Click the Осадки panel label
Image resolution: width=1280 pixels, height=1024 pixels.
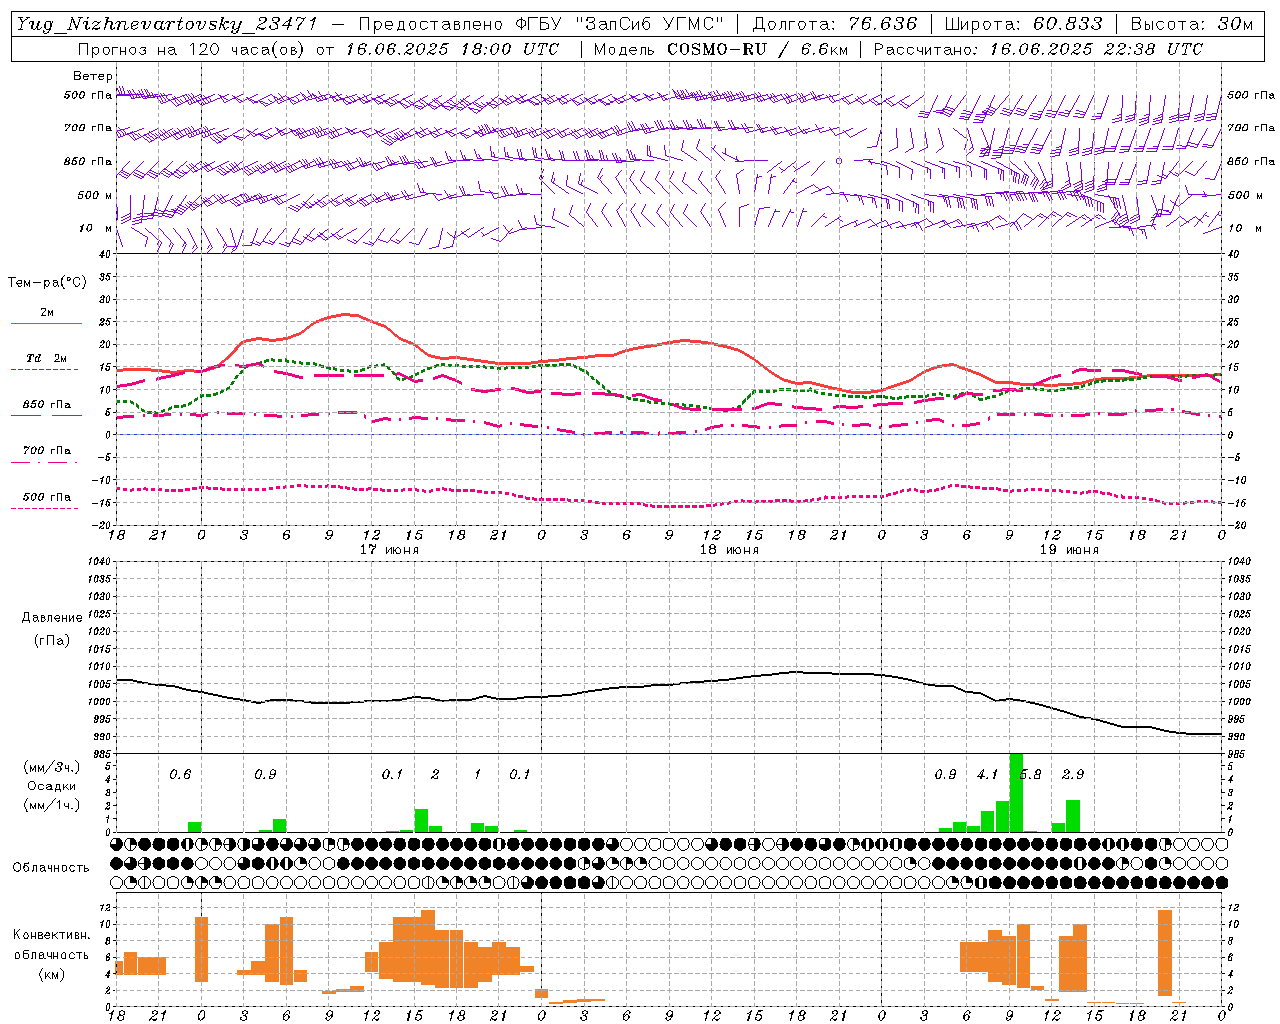tap(51, 786)
